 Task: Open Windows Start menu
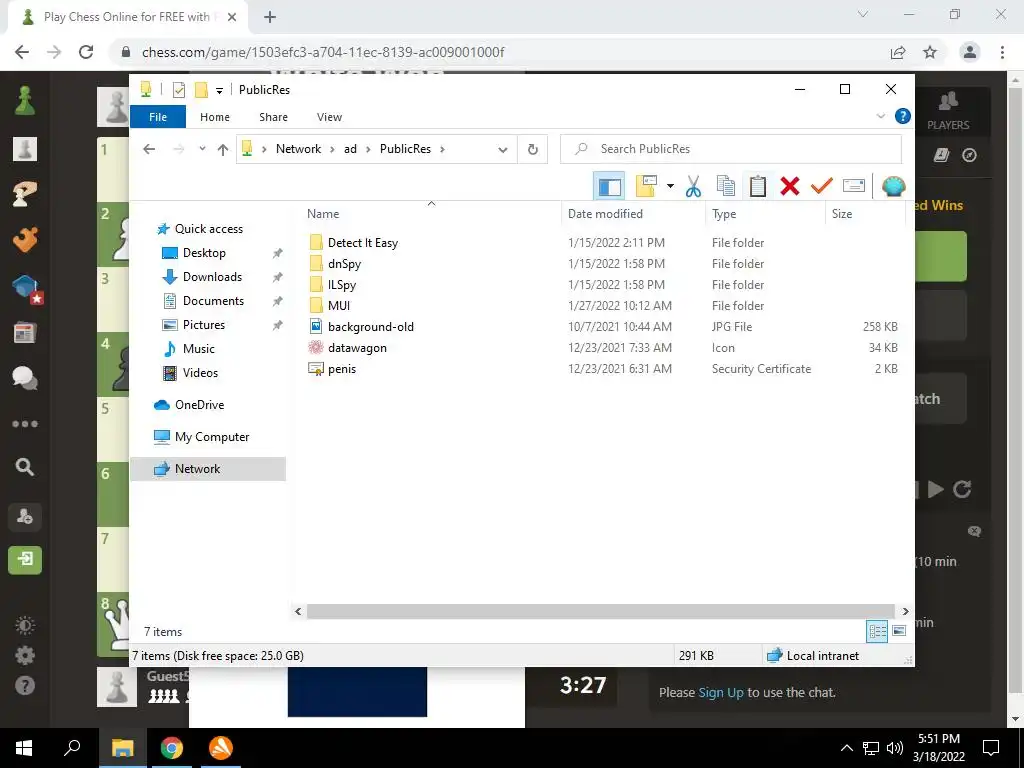pos(24,748)
